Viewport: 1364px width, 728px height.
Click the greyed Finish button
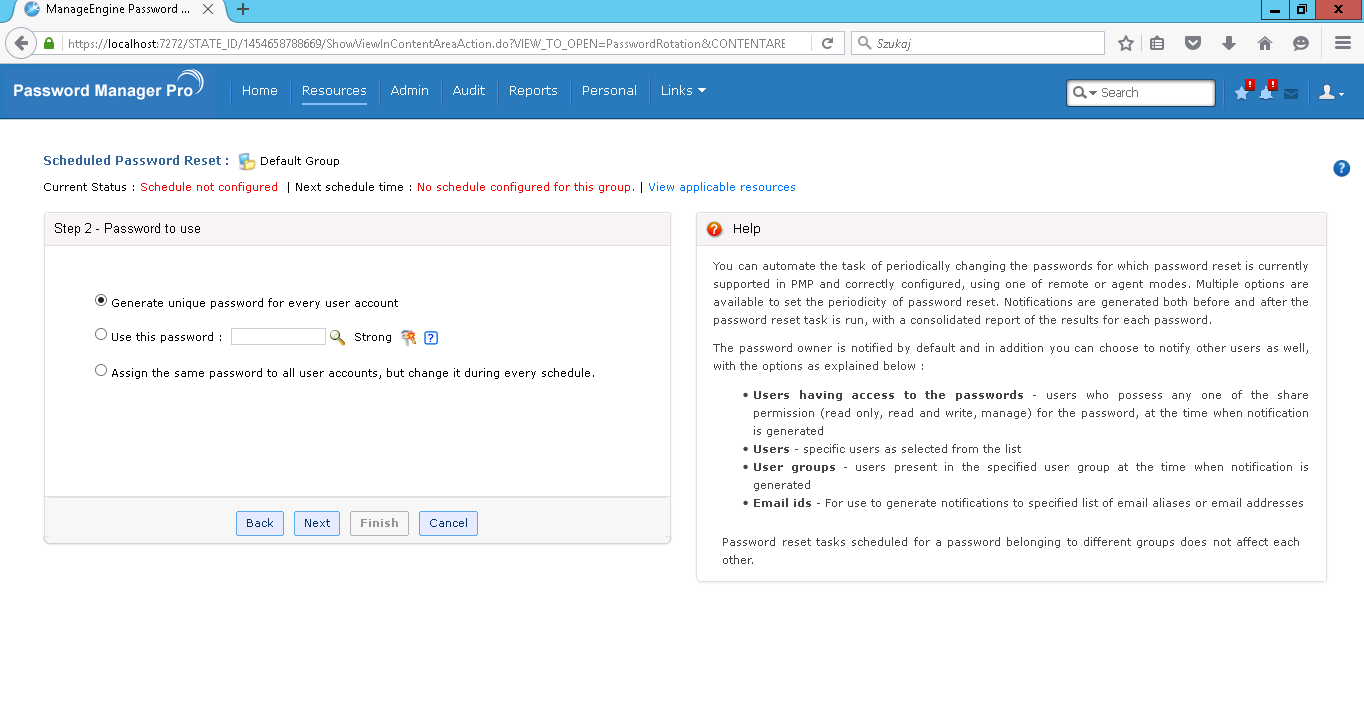tap(379, 523)
